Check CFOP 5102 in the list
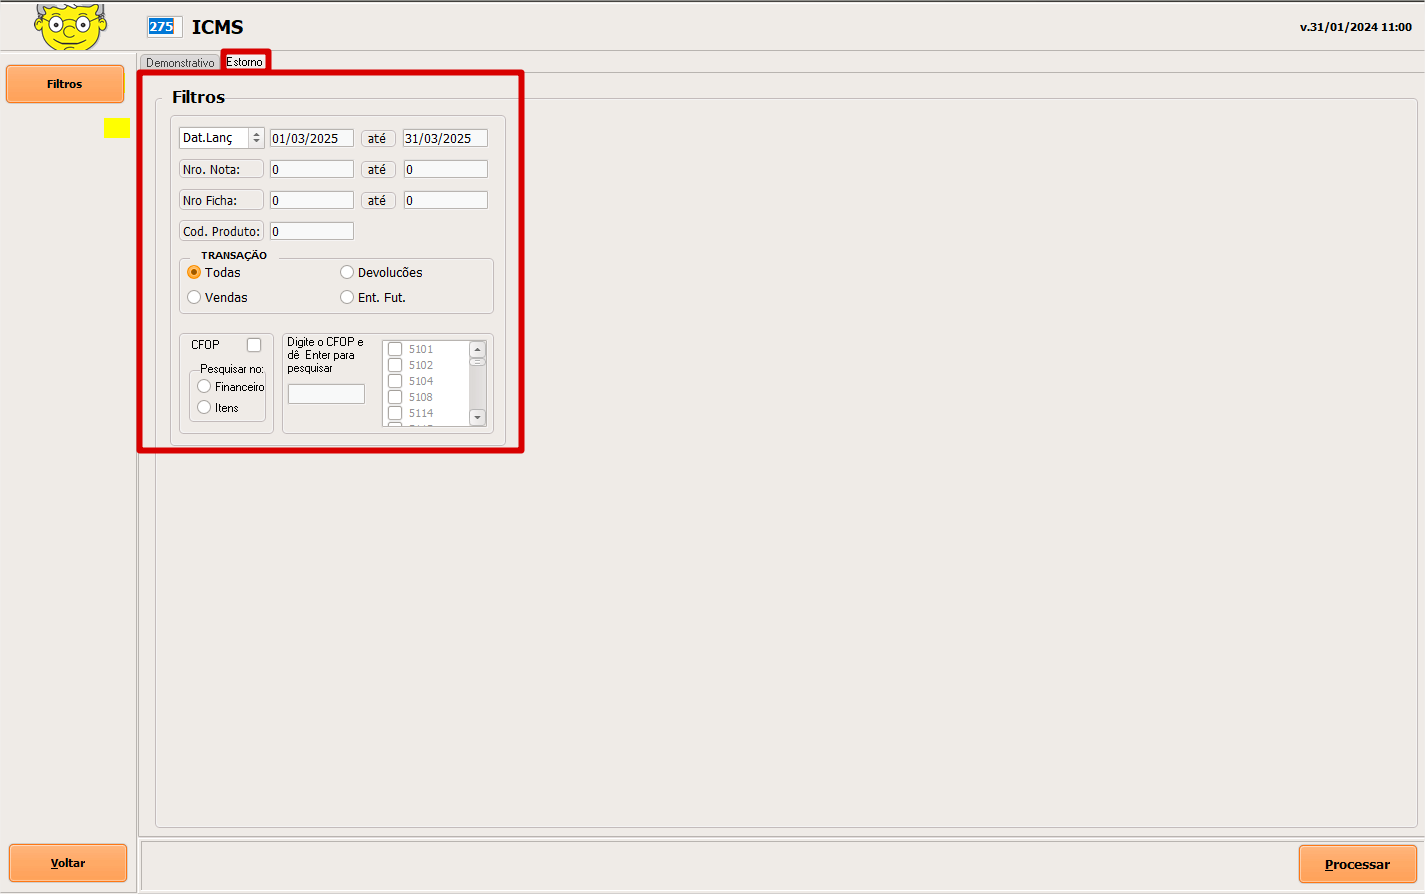The height and width of the screenshot is (894, 1425). click(x=395, y=365)
